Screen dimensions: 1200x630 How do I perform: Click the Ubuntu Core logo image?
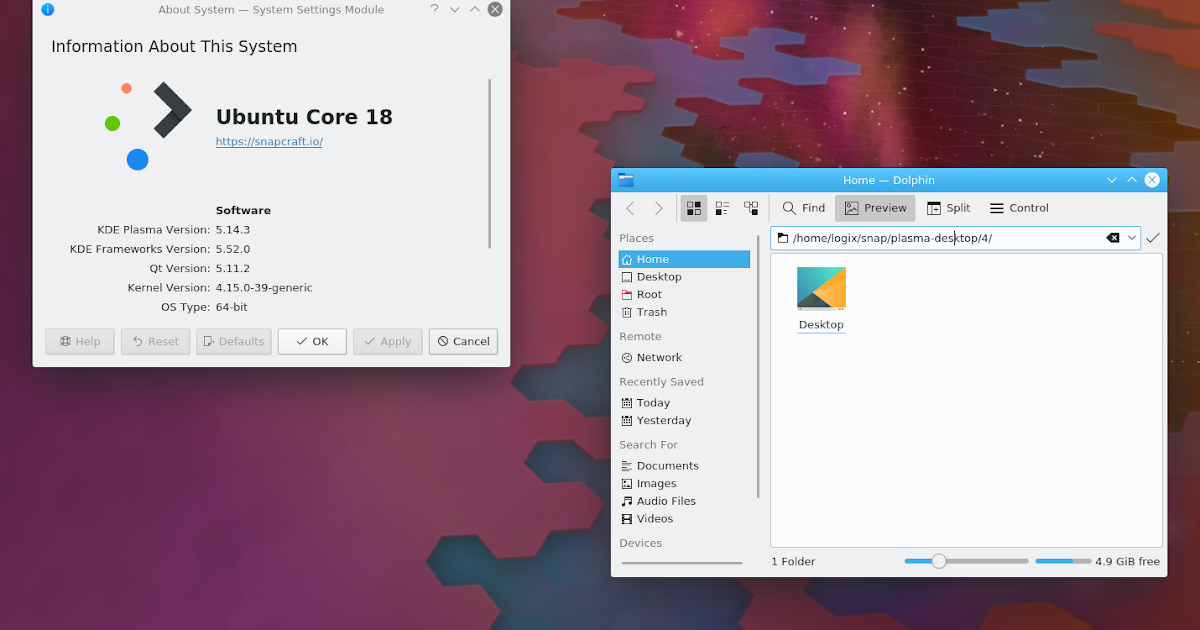click(148, 126)
